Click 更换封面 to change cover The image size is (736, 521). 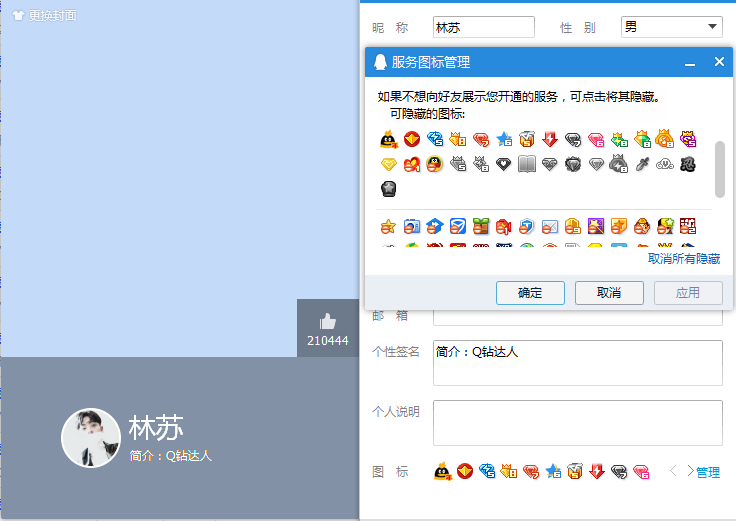click(45, 15)
